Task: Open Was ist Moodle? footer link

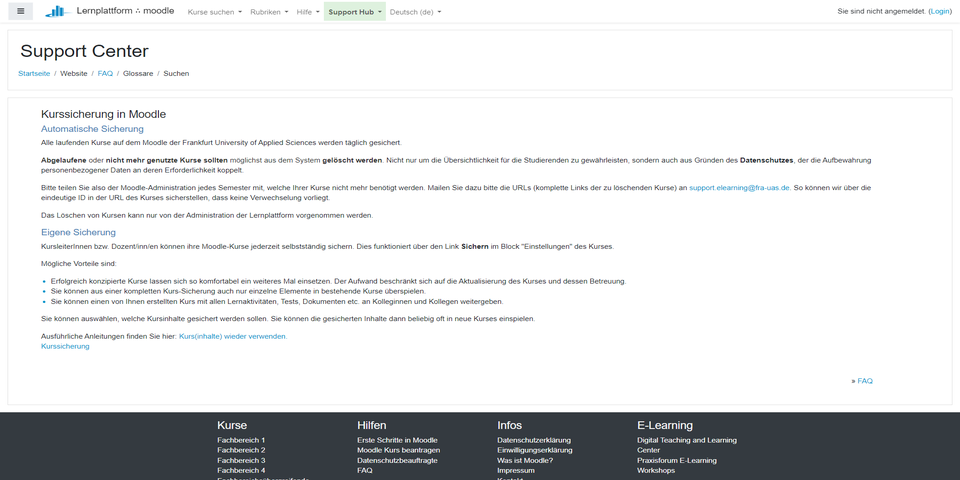Action: coord(525,460)
